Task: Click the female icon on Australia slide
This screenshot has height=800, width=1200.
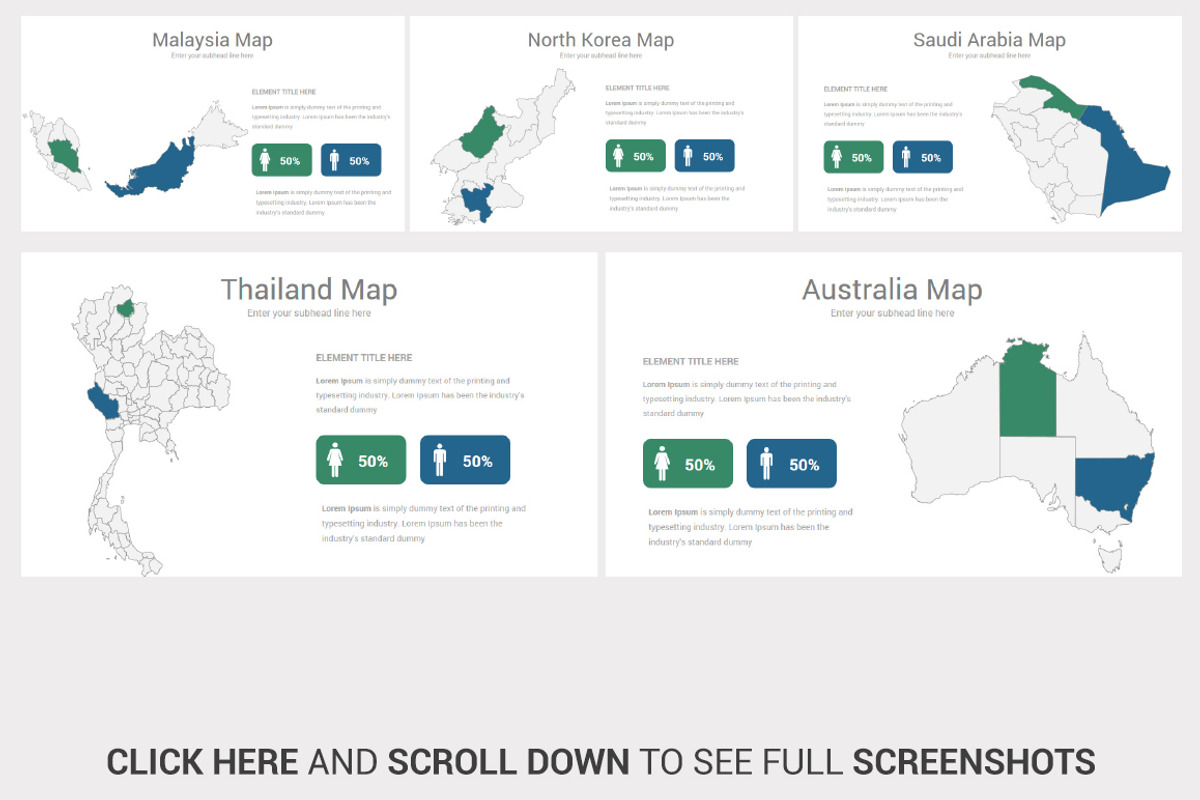Action: (x=662, y=464)
